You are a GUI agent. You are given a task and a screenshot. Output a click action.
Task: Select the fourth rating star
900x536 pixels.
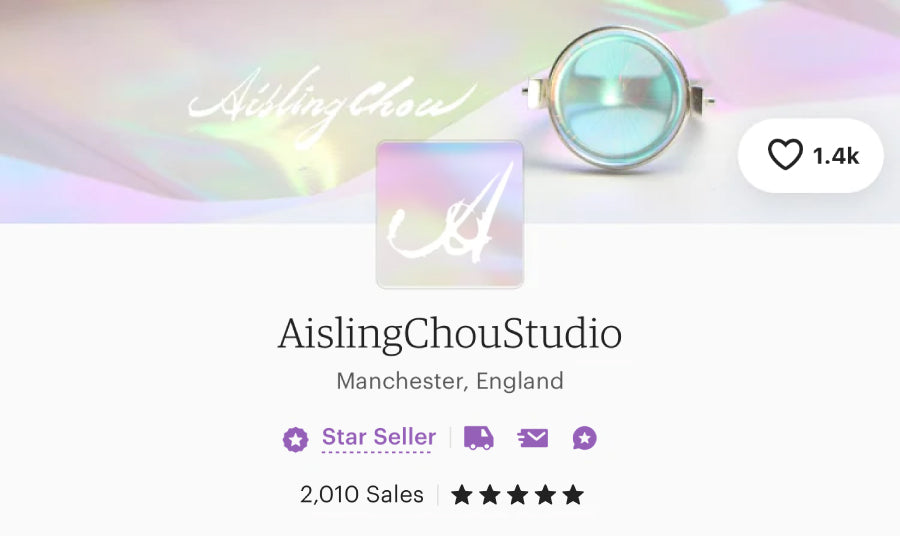[x=545, y=495]
